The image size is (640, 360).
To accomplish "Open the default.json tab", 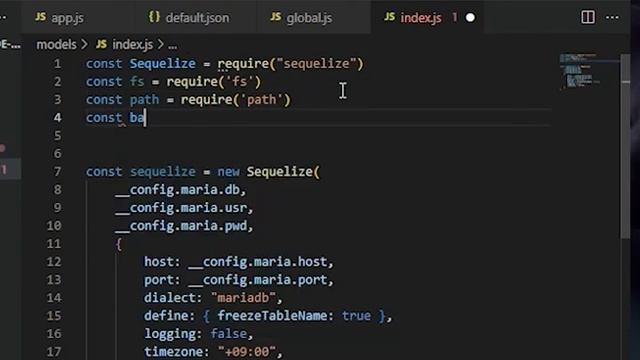I will pyautogui.click(x=196, y=18).
